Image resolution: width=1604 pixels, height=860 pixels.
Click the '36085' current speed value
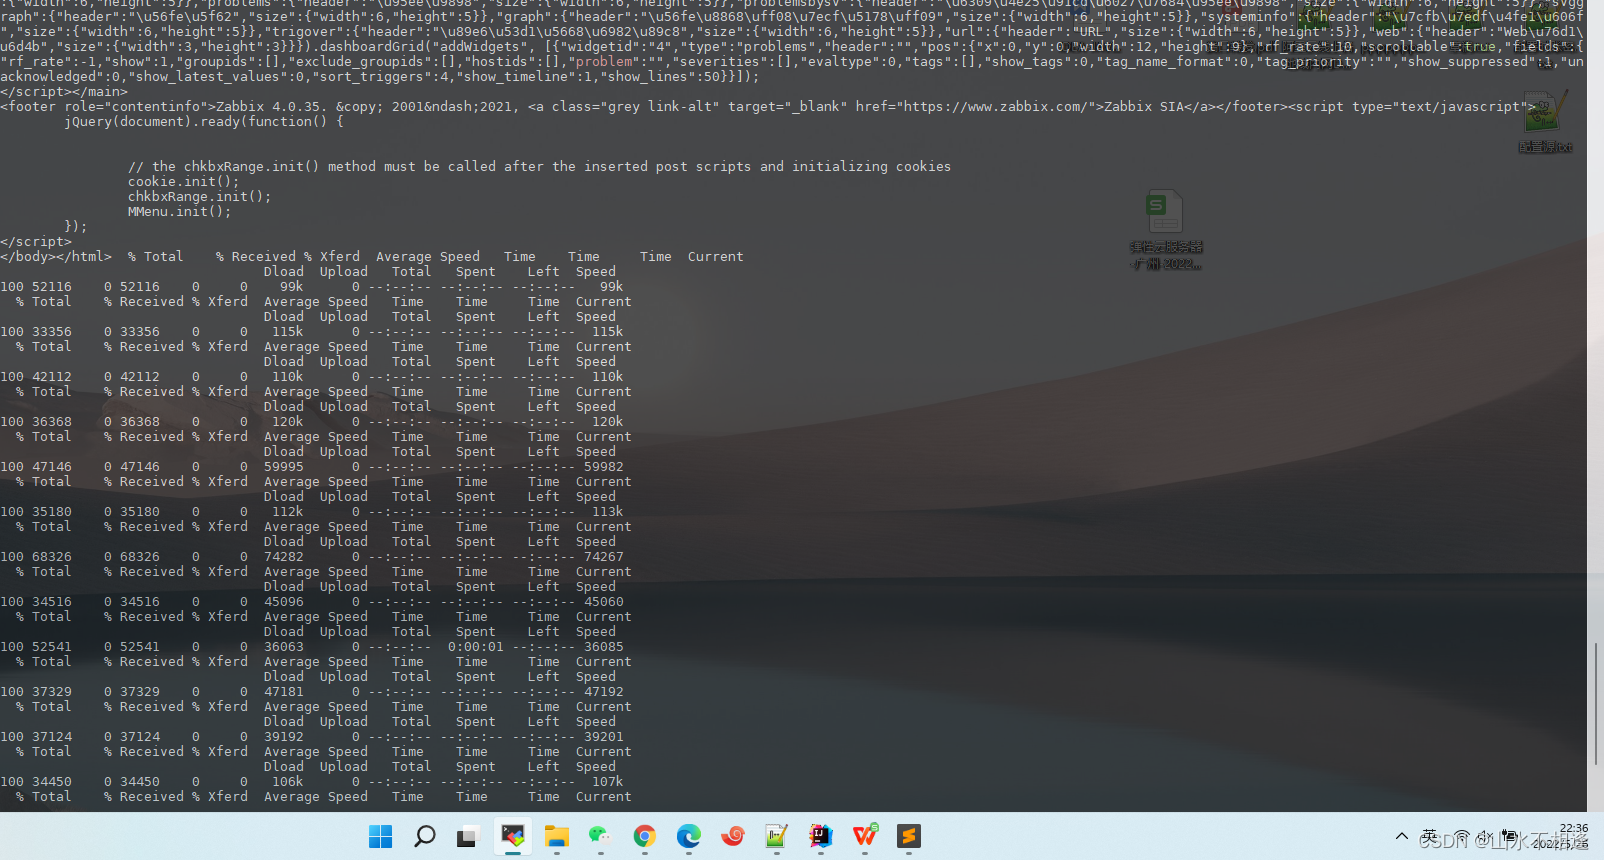click(604, 646)
